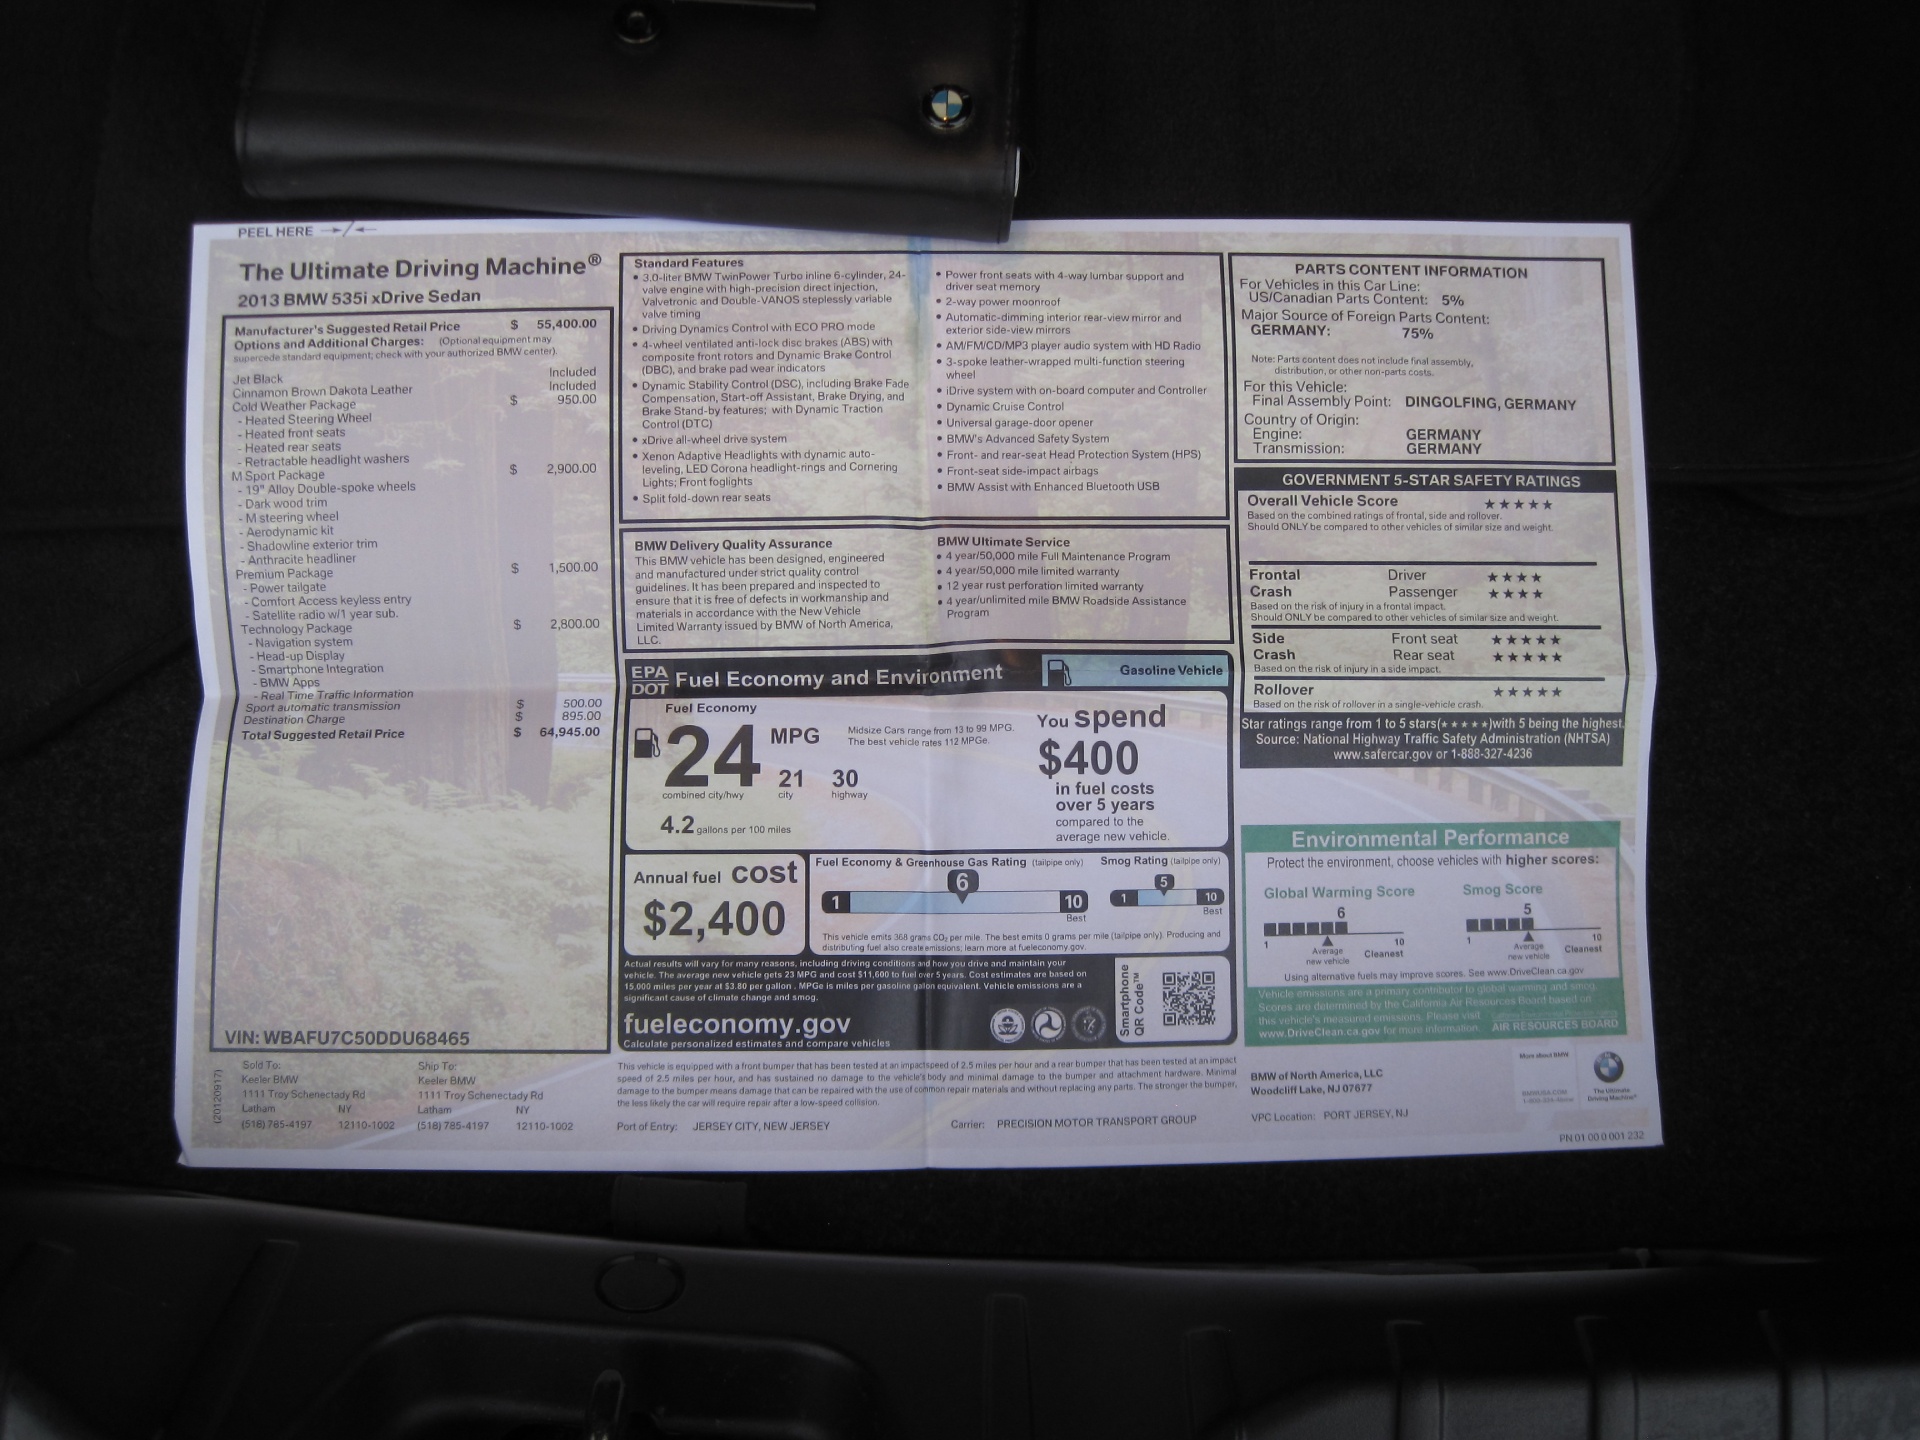Click the Rollover star rating

coord(1526,692)
